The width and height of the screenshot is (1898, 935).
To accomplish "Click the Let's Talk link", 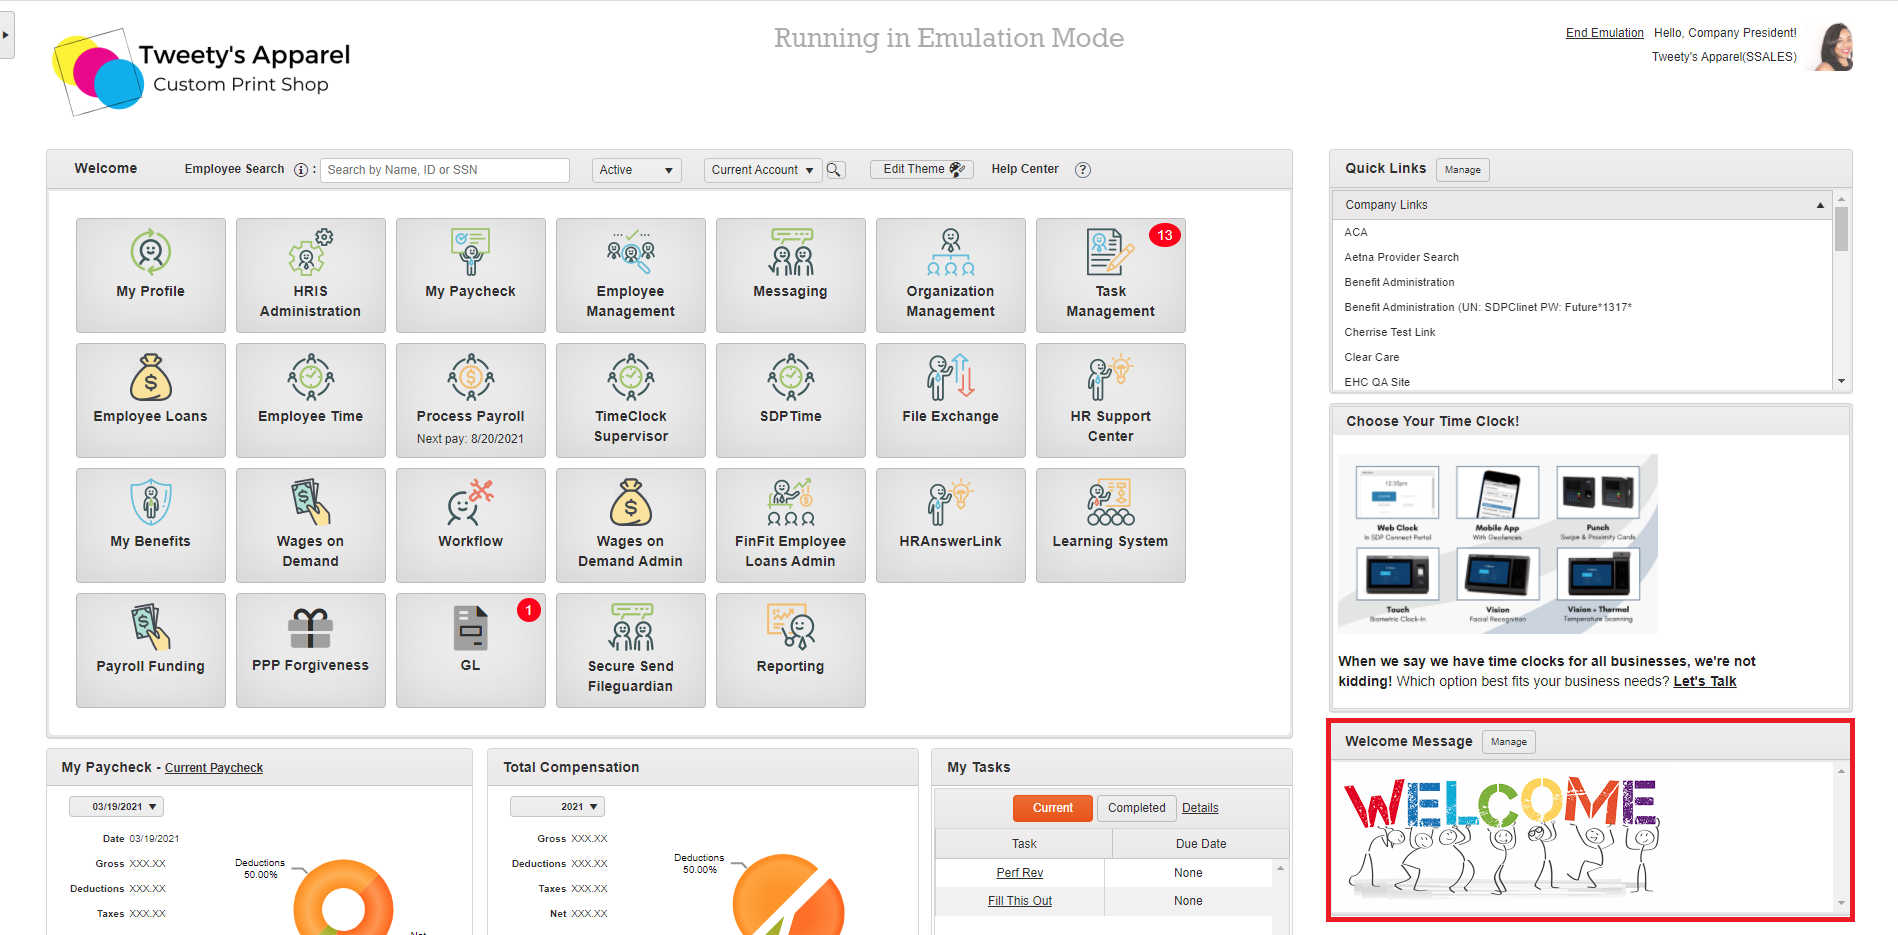I will [1705, 681].
